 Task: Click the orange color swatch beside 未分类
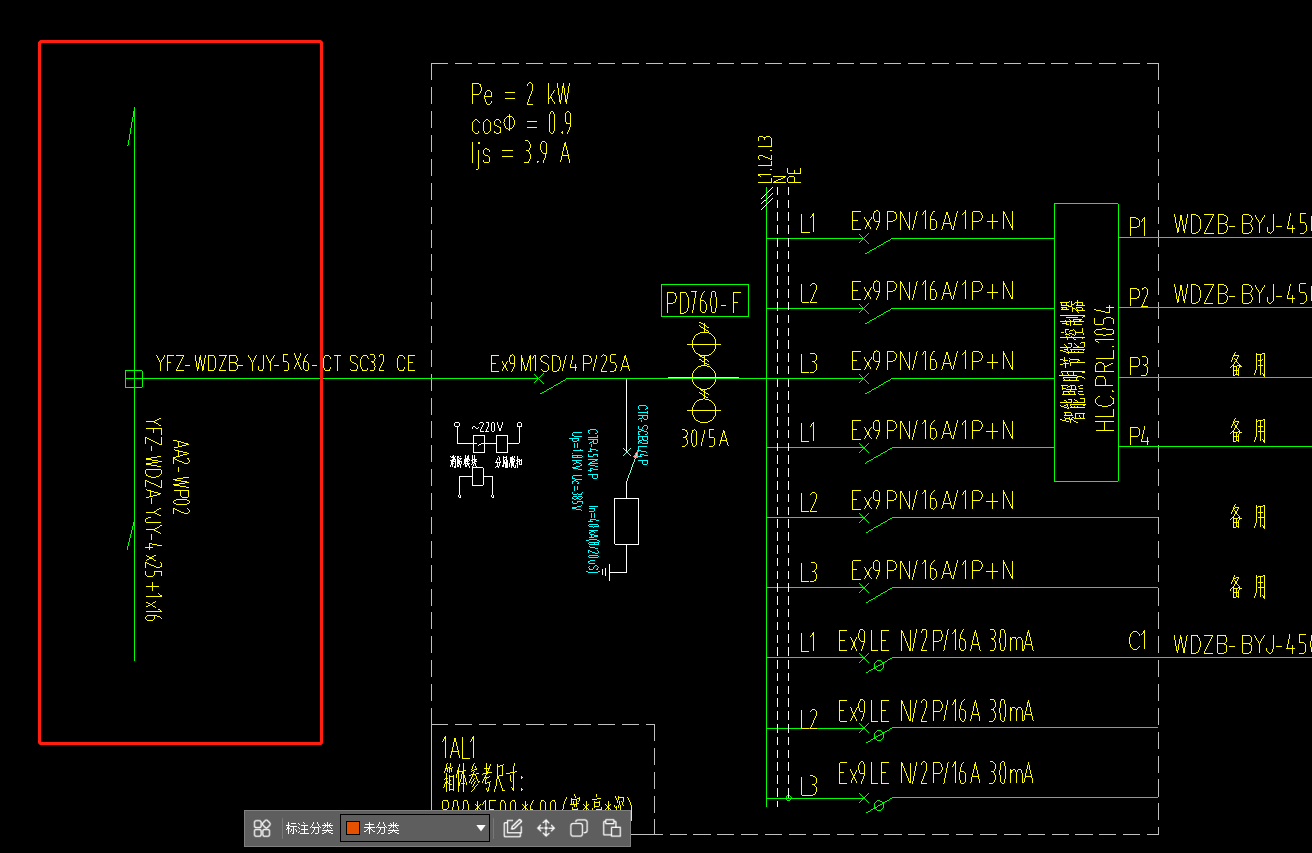pyautogui.click(x=352, y=828)
